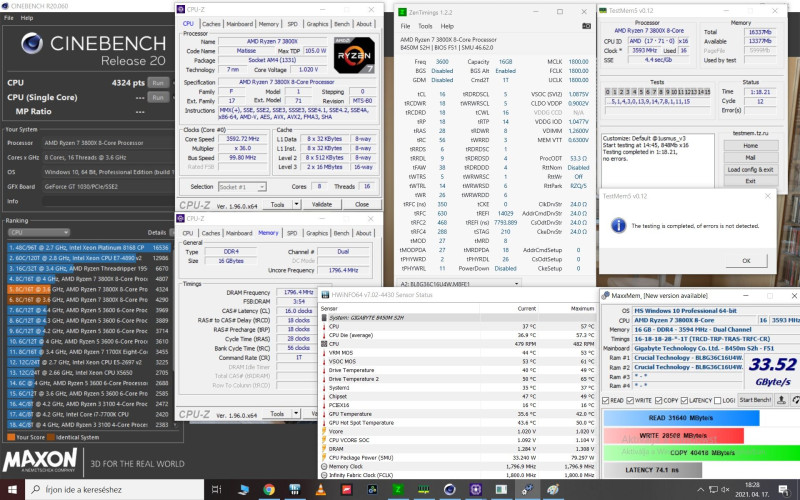The width and height of the screenshot is (800, 500).
Task: Click the Close button in CPU-Z
Action: click(x=362, y=204)
